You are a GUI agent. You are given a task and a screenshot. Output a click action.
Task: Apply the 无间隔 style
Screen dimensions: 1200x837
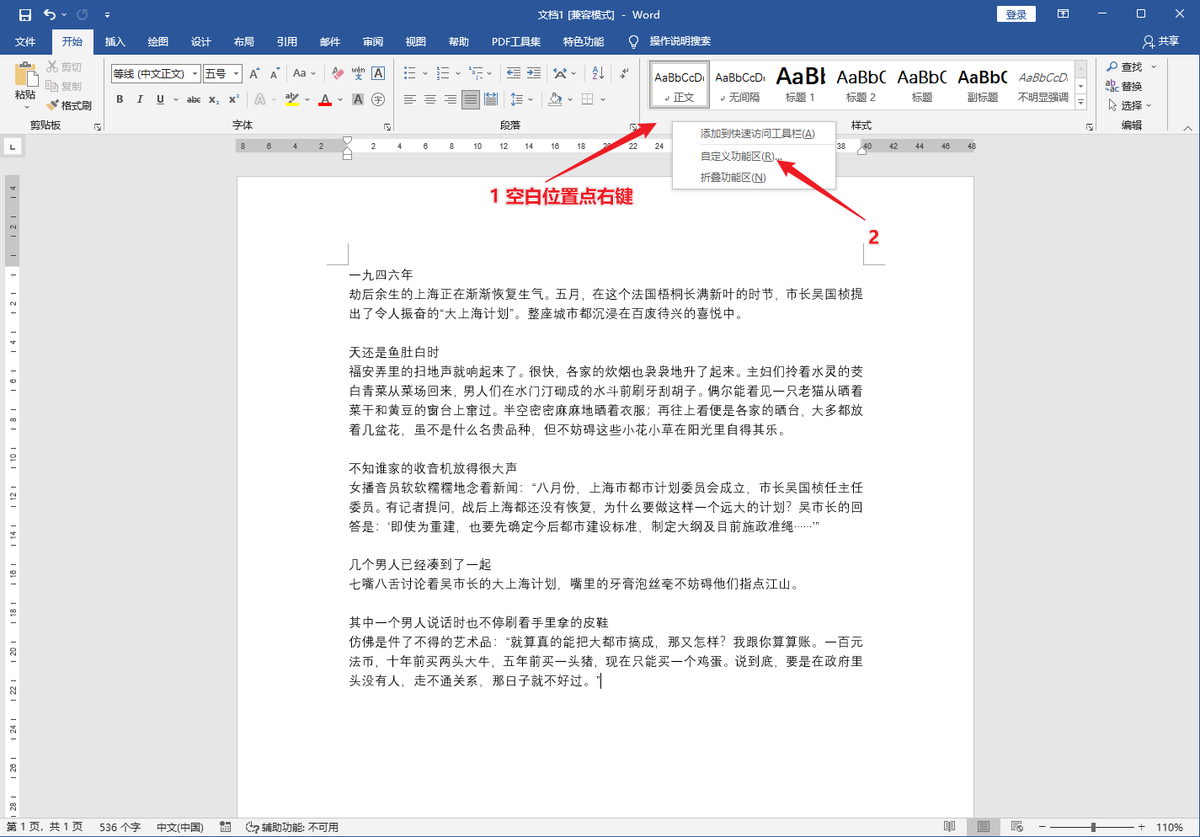pos(742,84)
